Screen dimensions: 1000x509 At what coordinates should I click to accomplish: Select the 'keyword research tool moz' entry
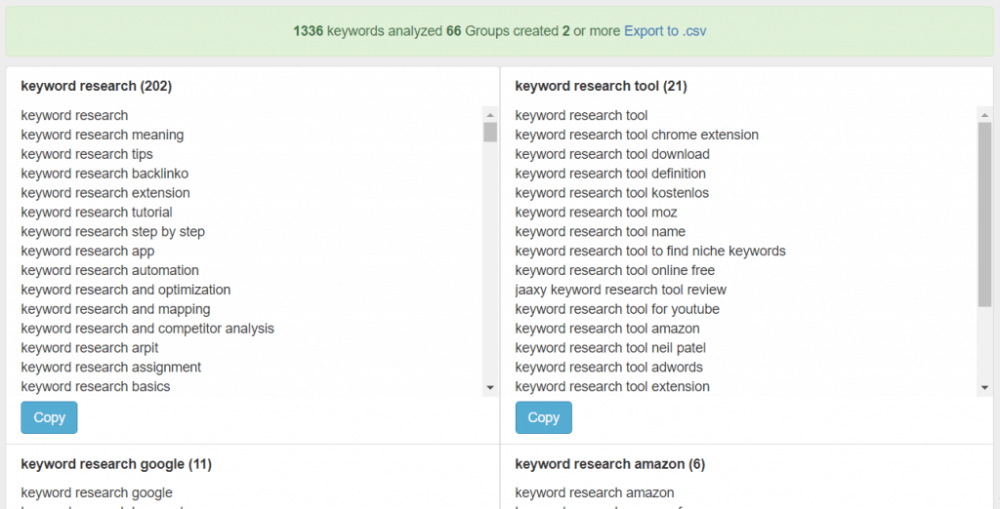point(596,212)
